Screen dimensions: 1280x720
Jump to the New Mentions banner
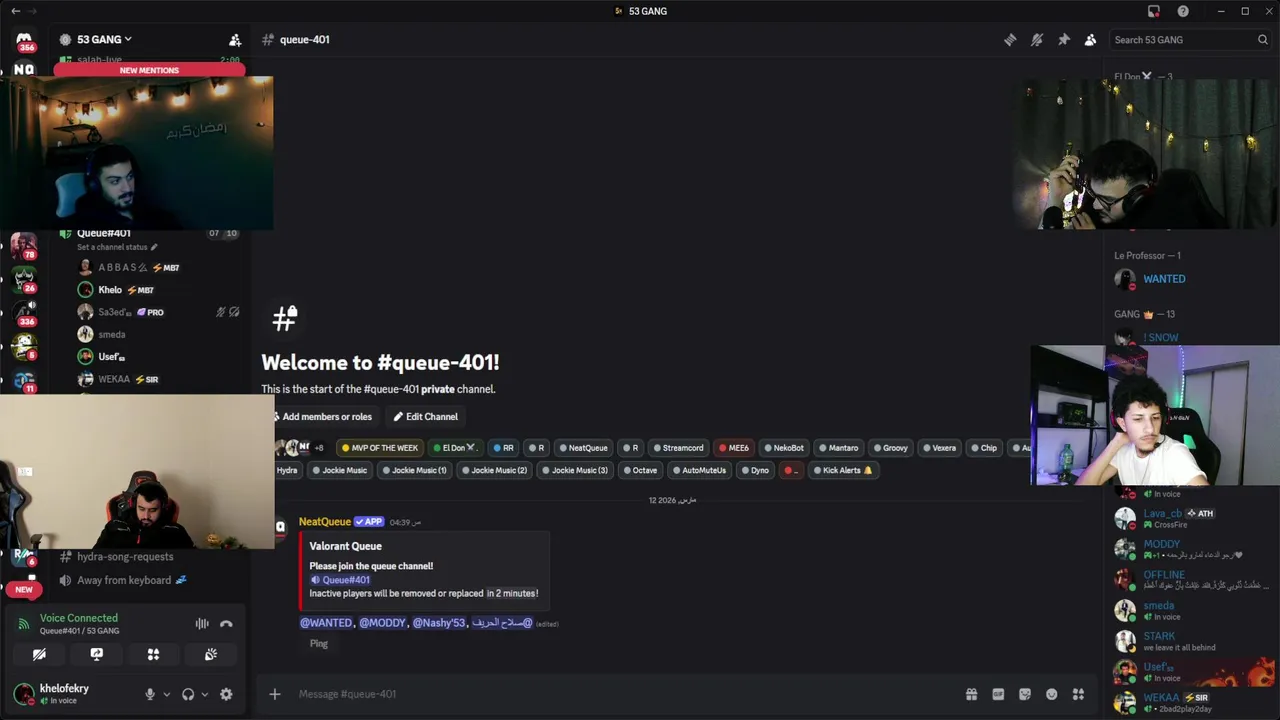pos(149,70)
